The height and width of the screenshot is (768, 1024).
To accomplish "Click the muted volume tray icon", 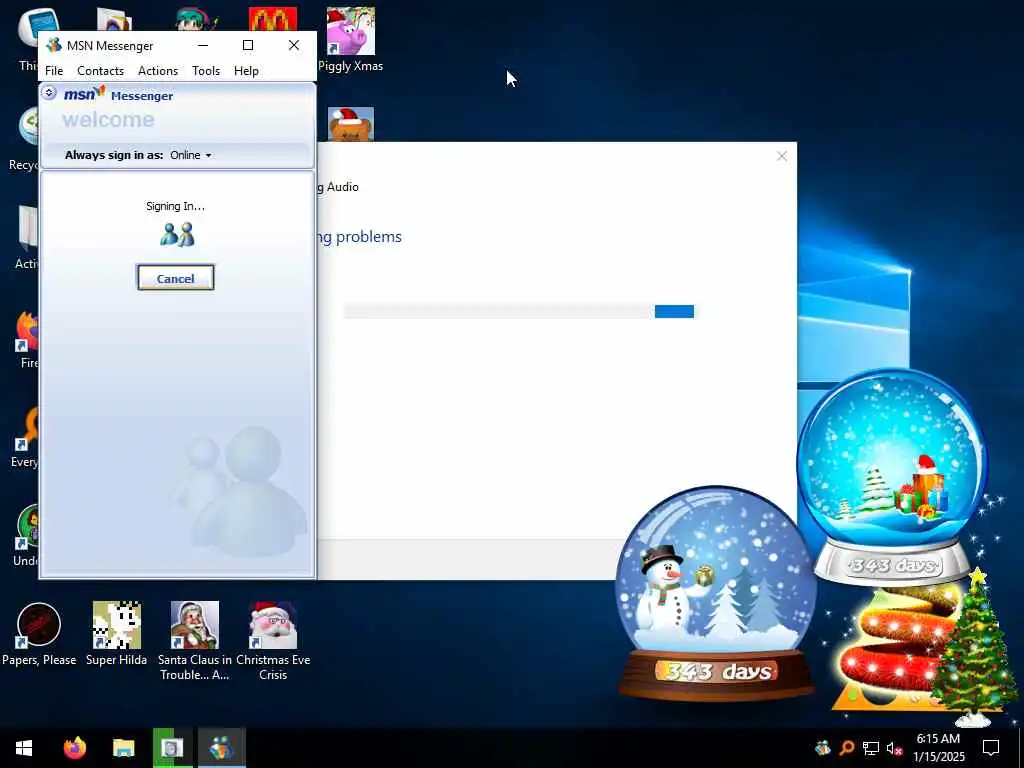I will click(x=894, y=748).
